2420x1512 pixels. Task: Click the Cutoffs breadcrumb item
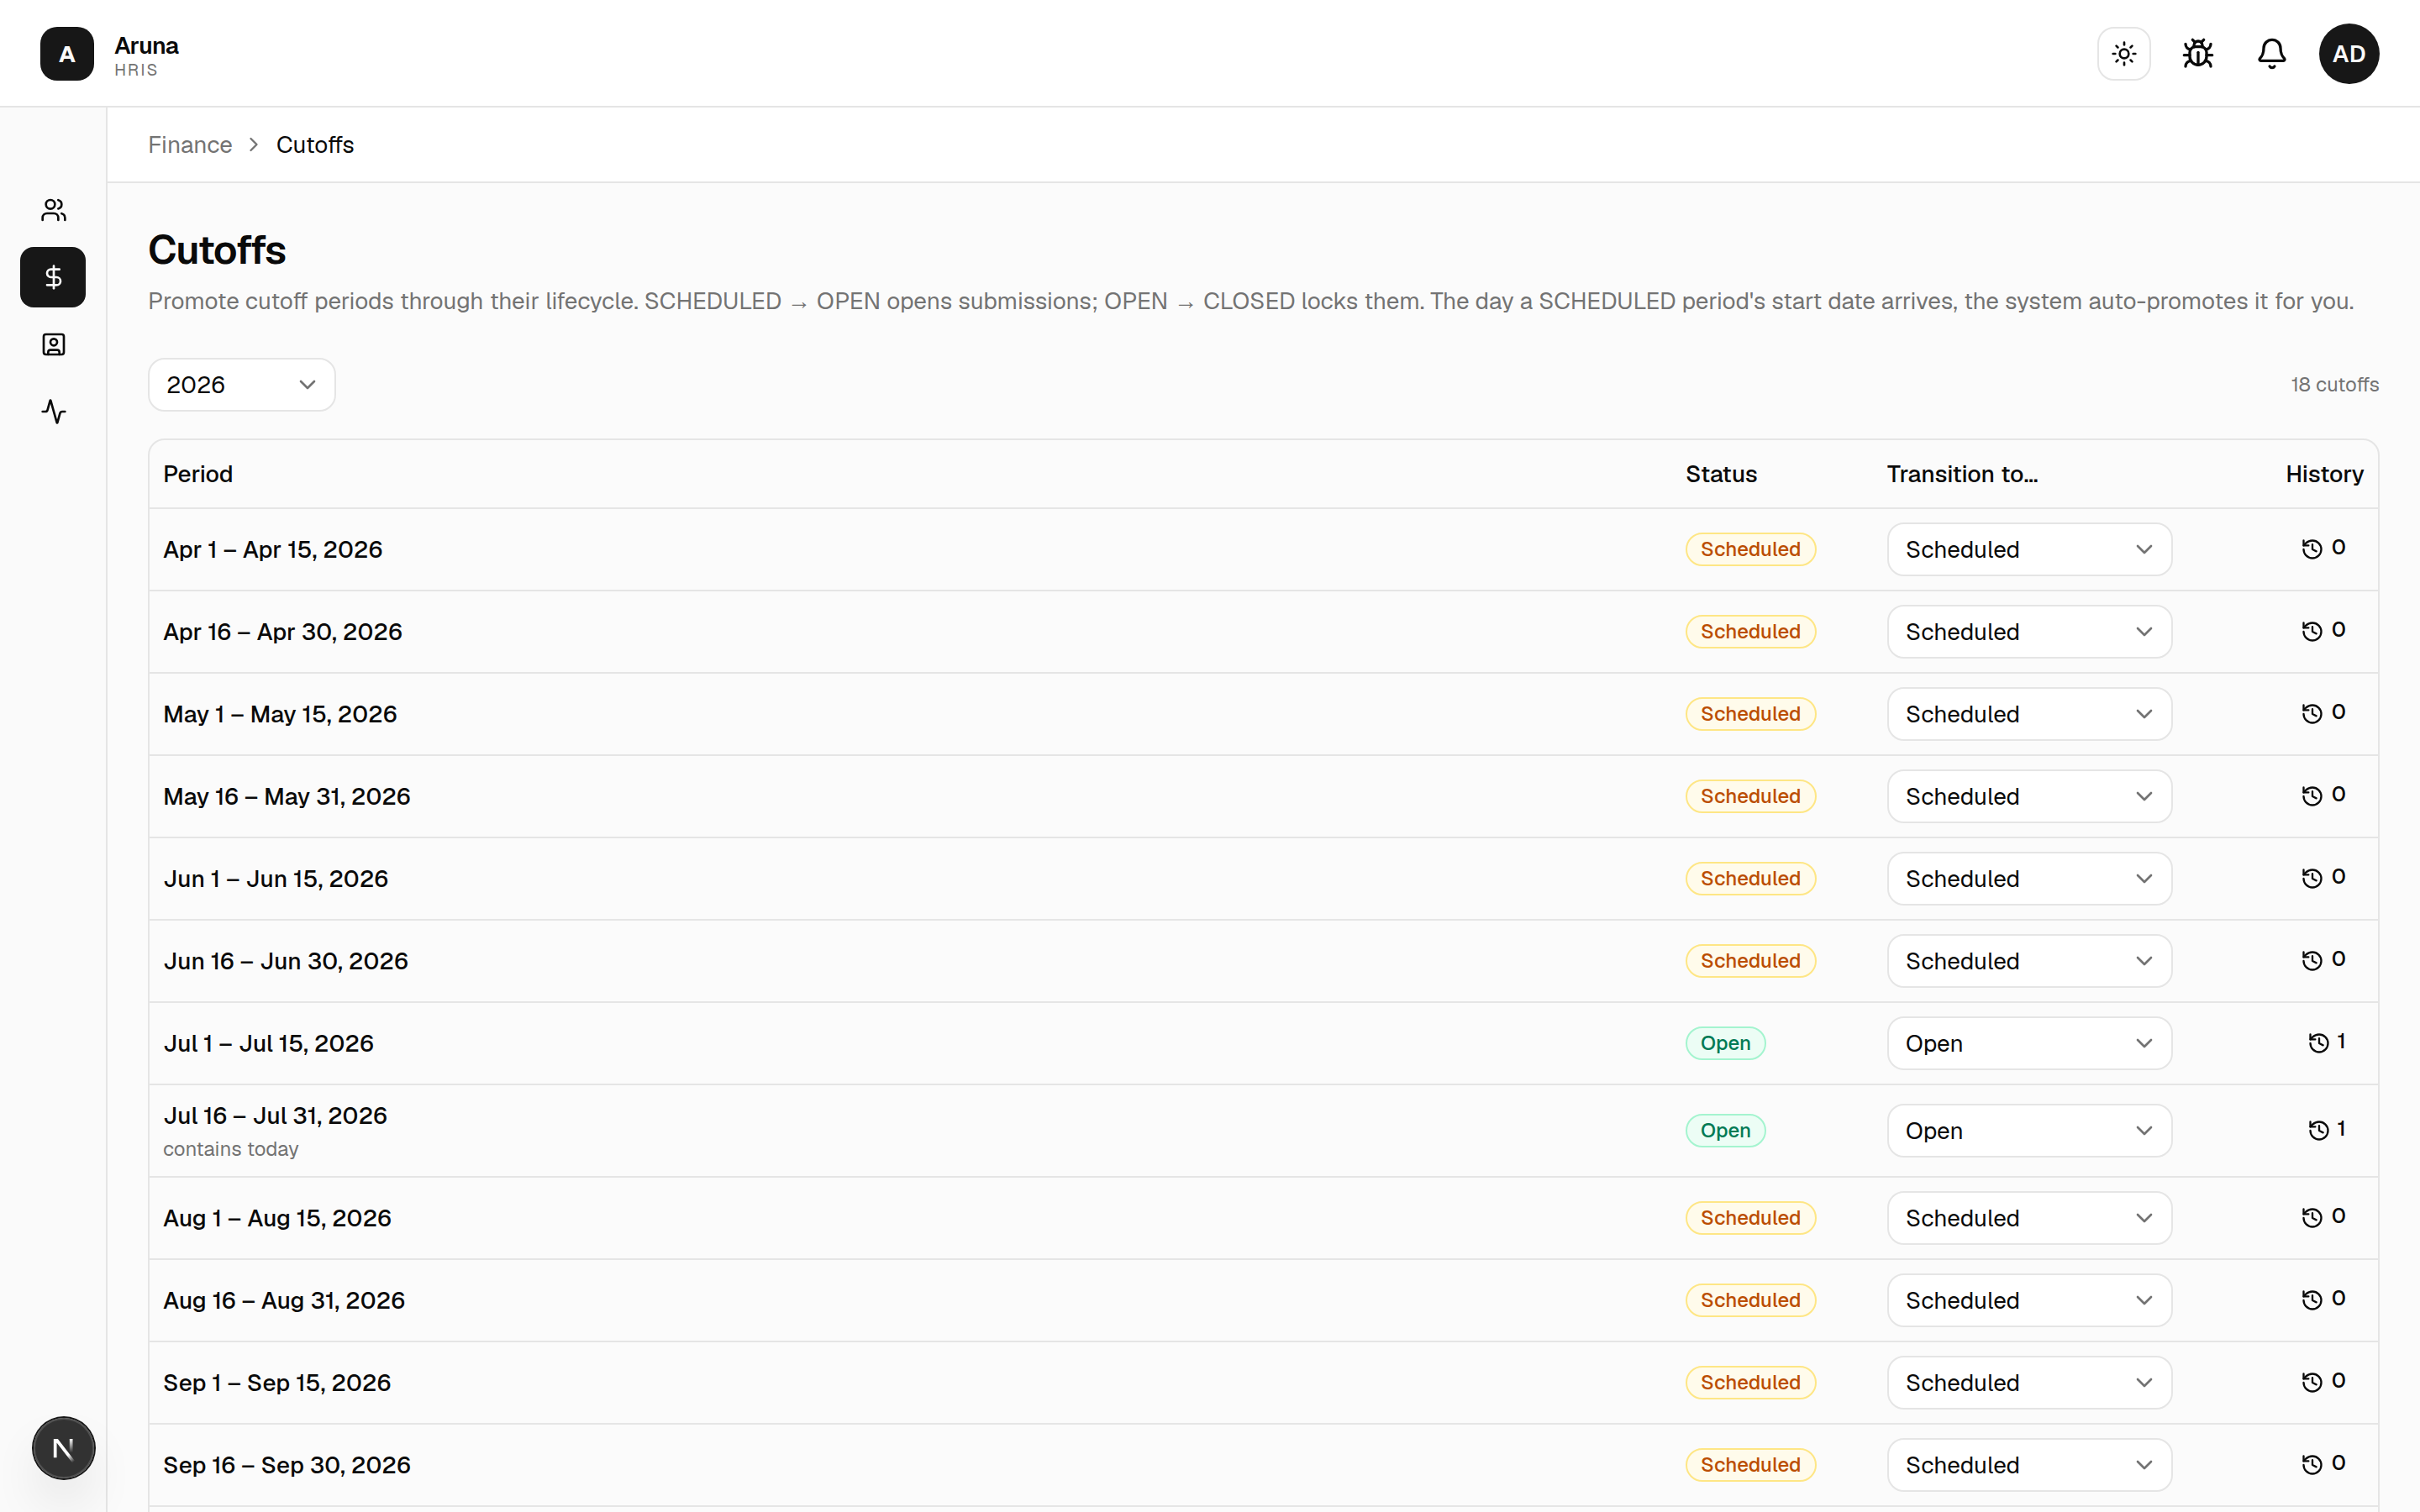pos(315,145)
